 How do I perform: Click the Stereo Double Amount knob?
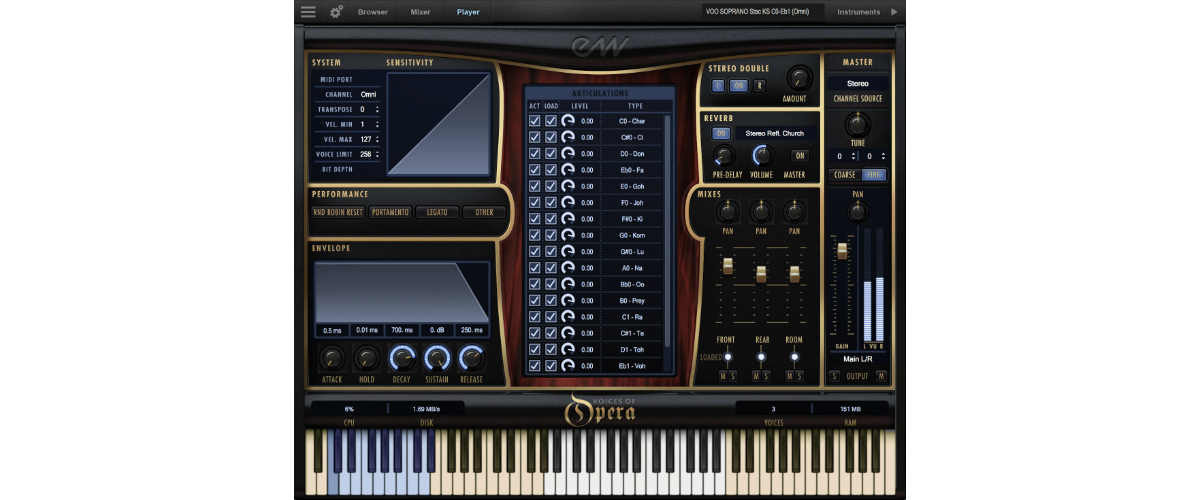tap(799, 77)
